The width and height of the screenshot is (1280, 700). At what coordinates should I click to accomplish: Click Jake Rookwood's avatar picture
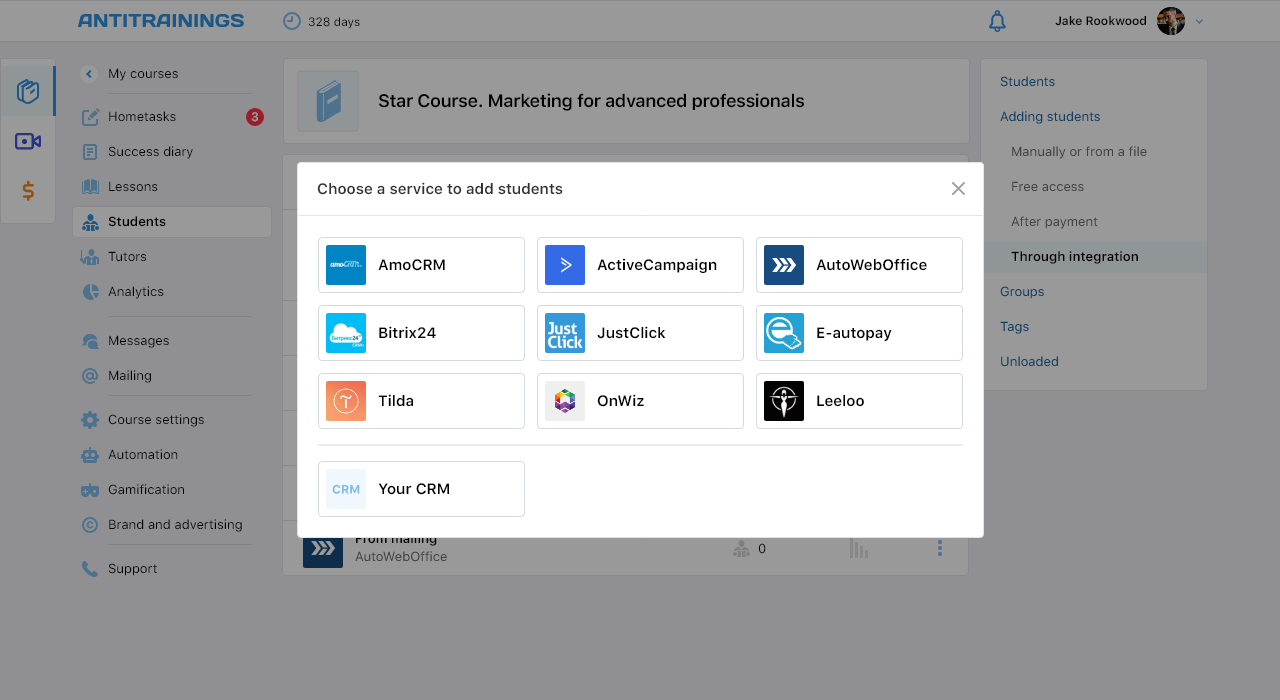point(1171,21)
